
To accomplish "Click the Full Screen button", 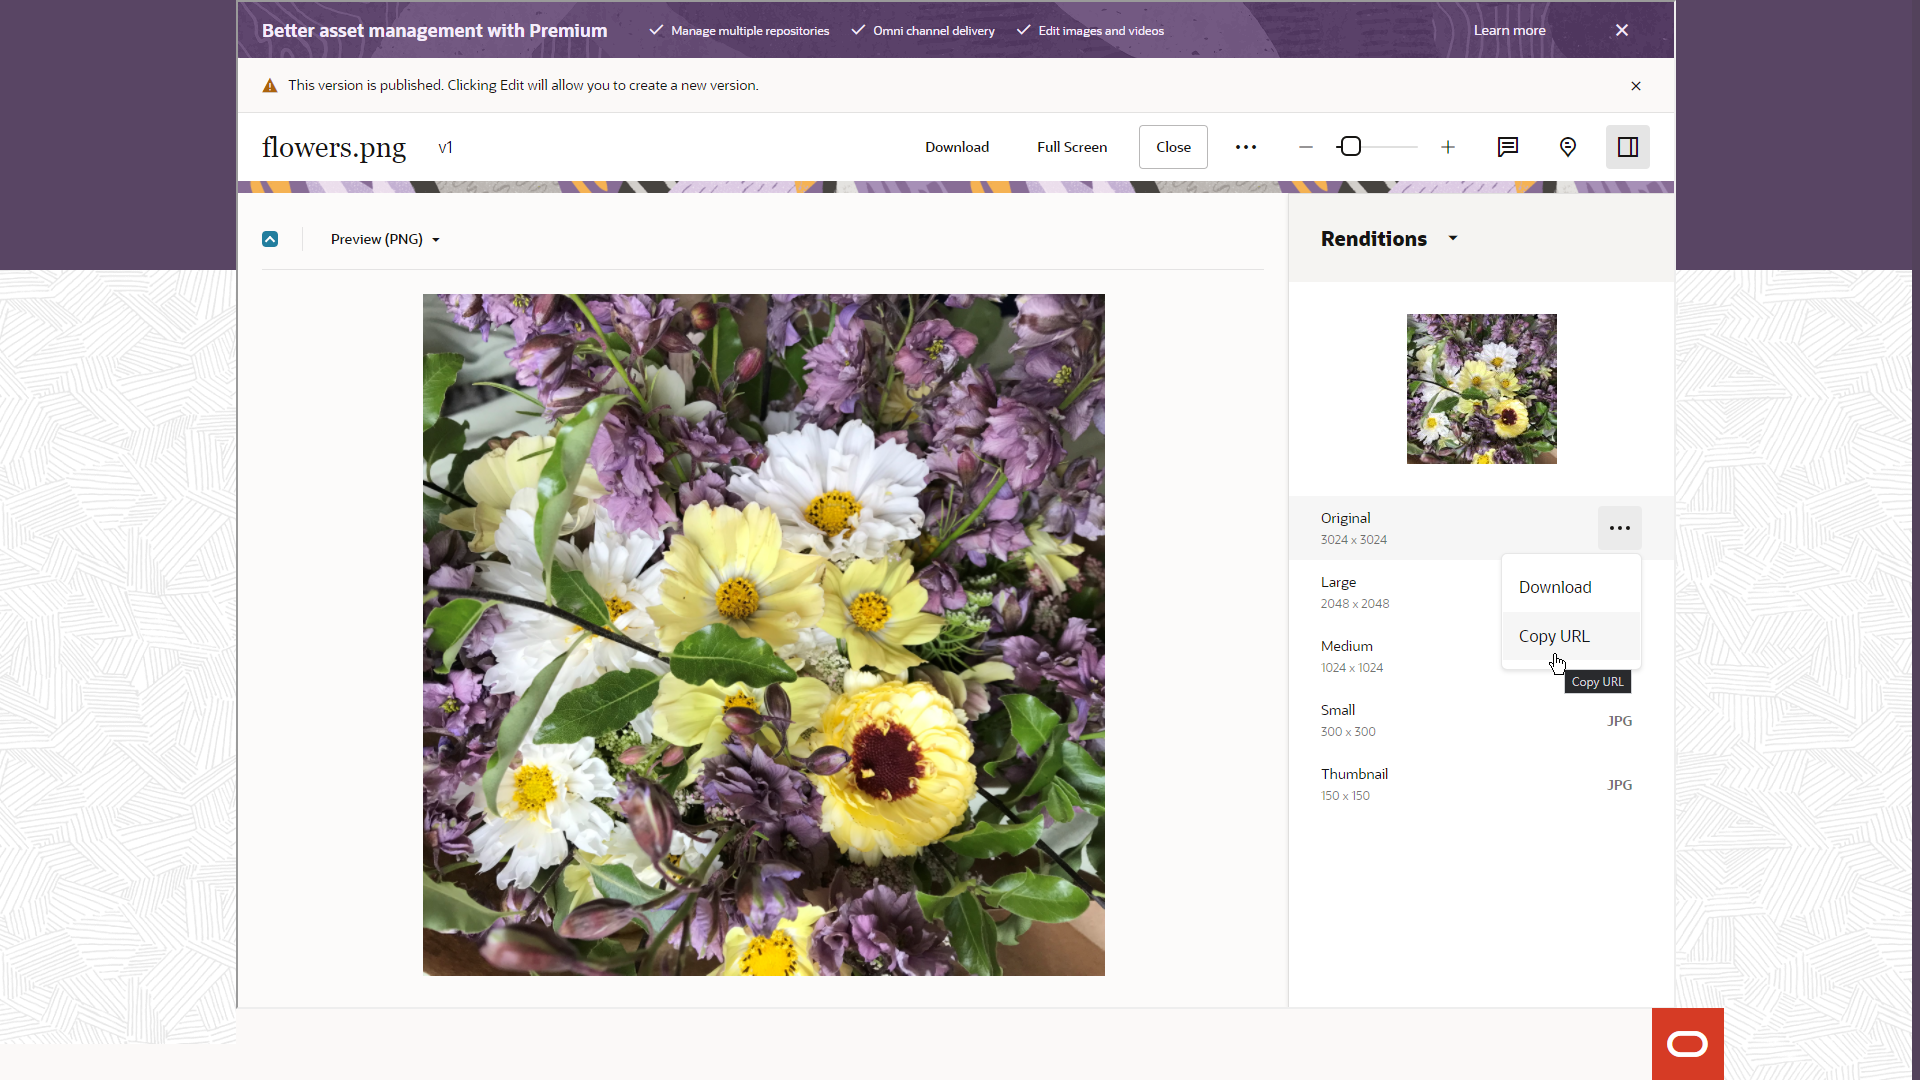I will pyautogui.click(x=1071, y=147).
